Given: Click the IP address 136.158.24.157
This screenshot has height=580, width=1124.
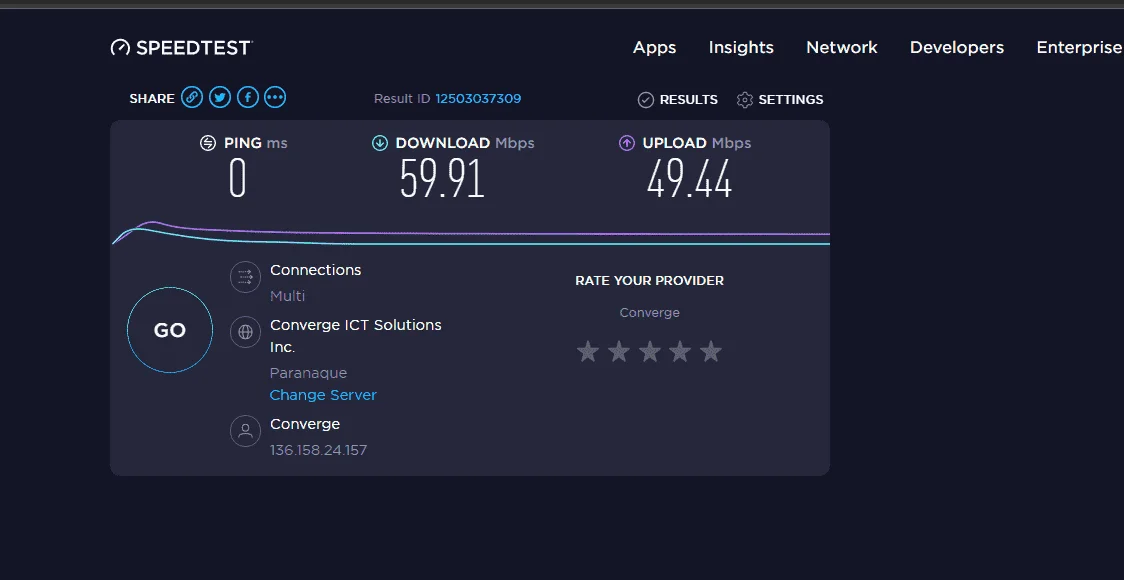Looking at the screenshot, I should click(318, 450).
